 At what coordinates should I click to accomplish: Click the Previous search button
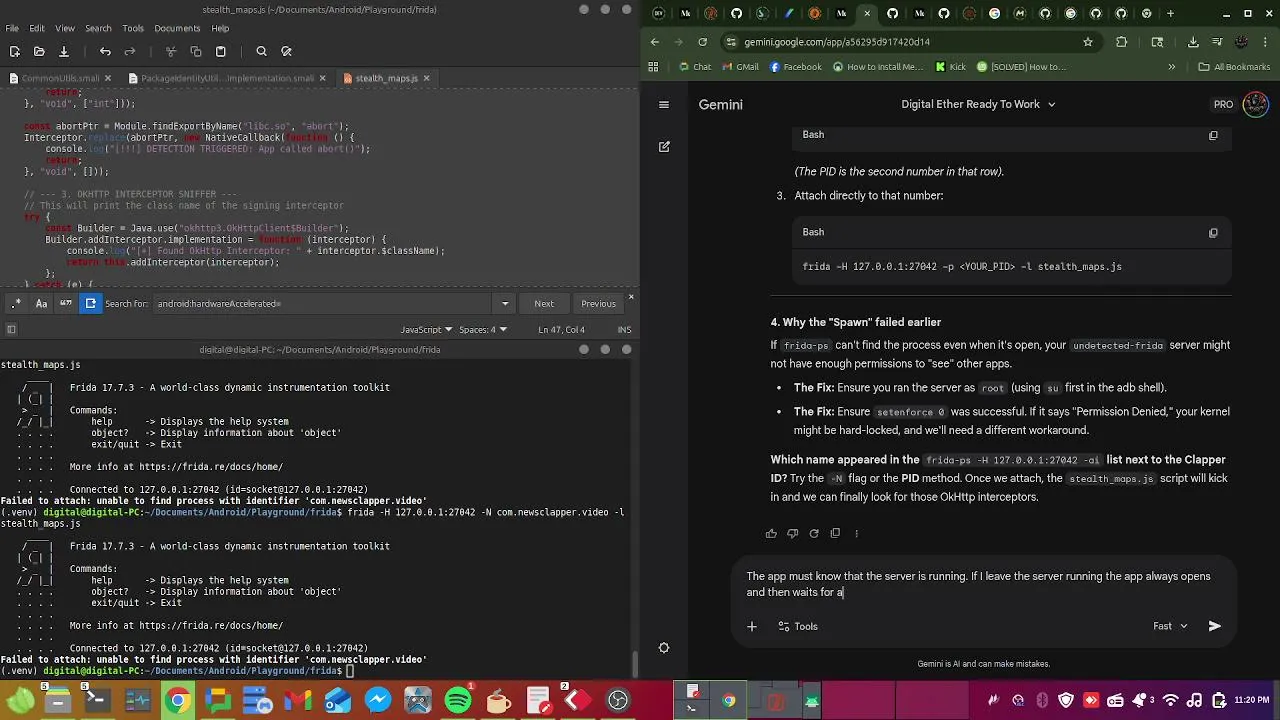pos(598,304)
